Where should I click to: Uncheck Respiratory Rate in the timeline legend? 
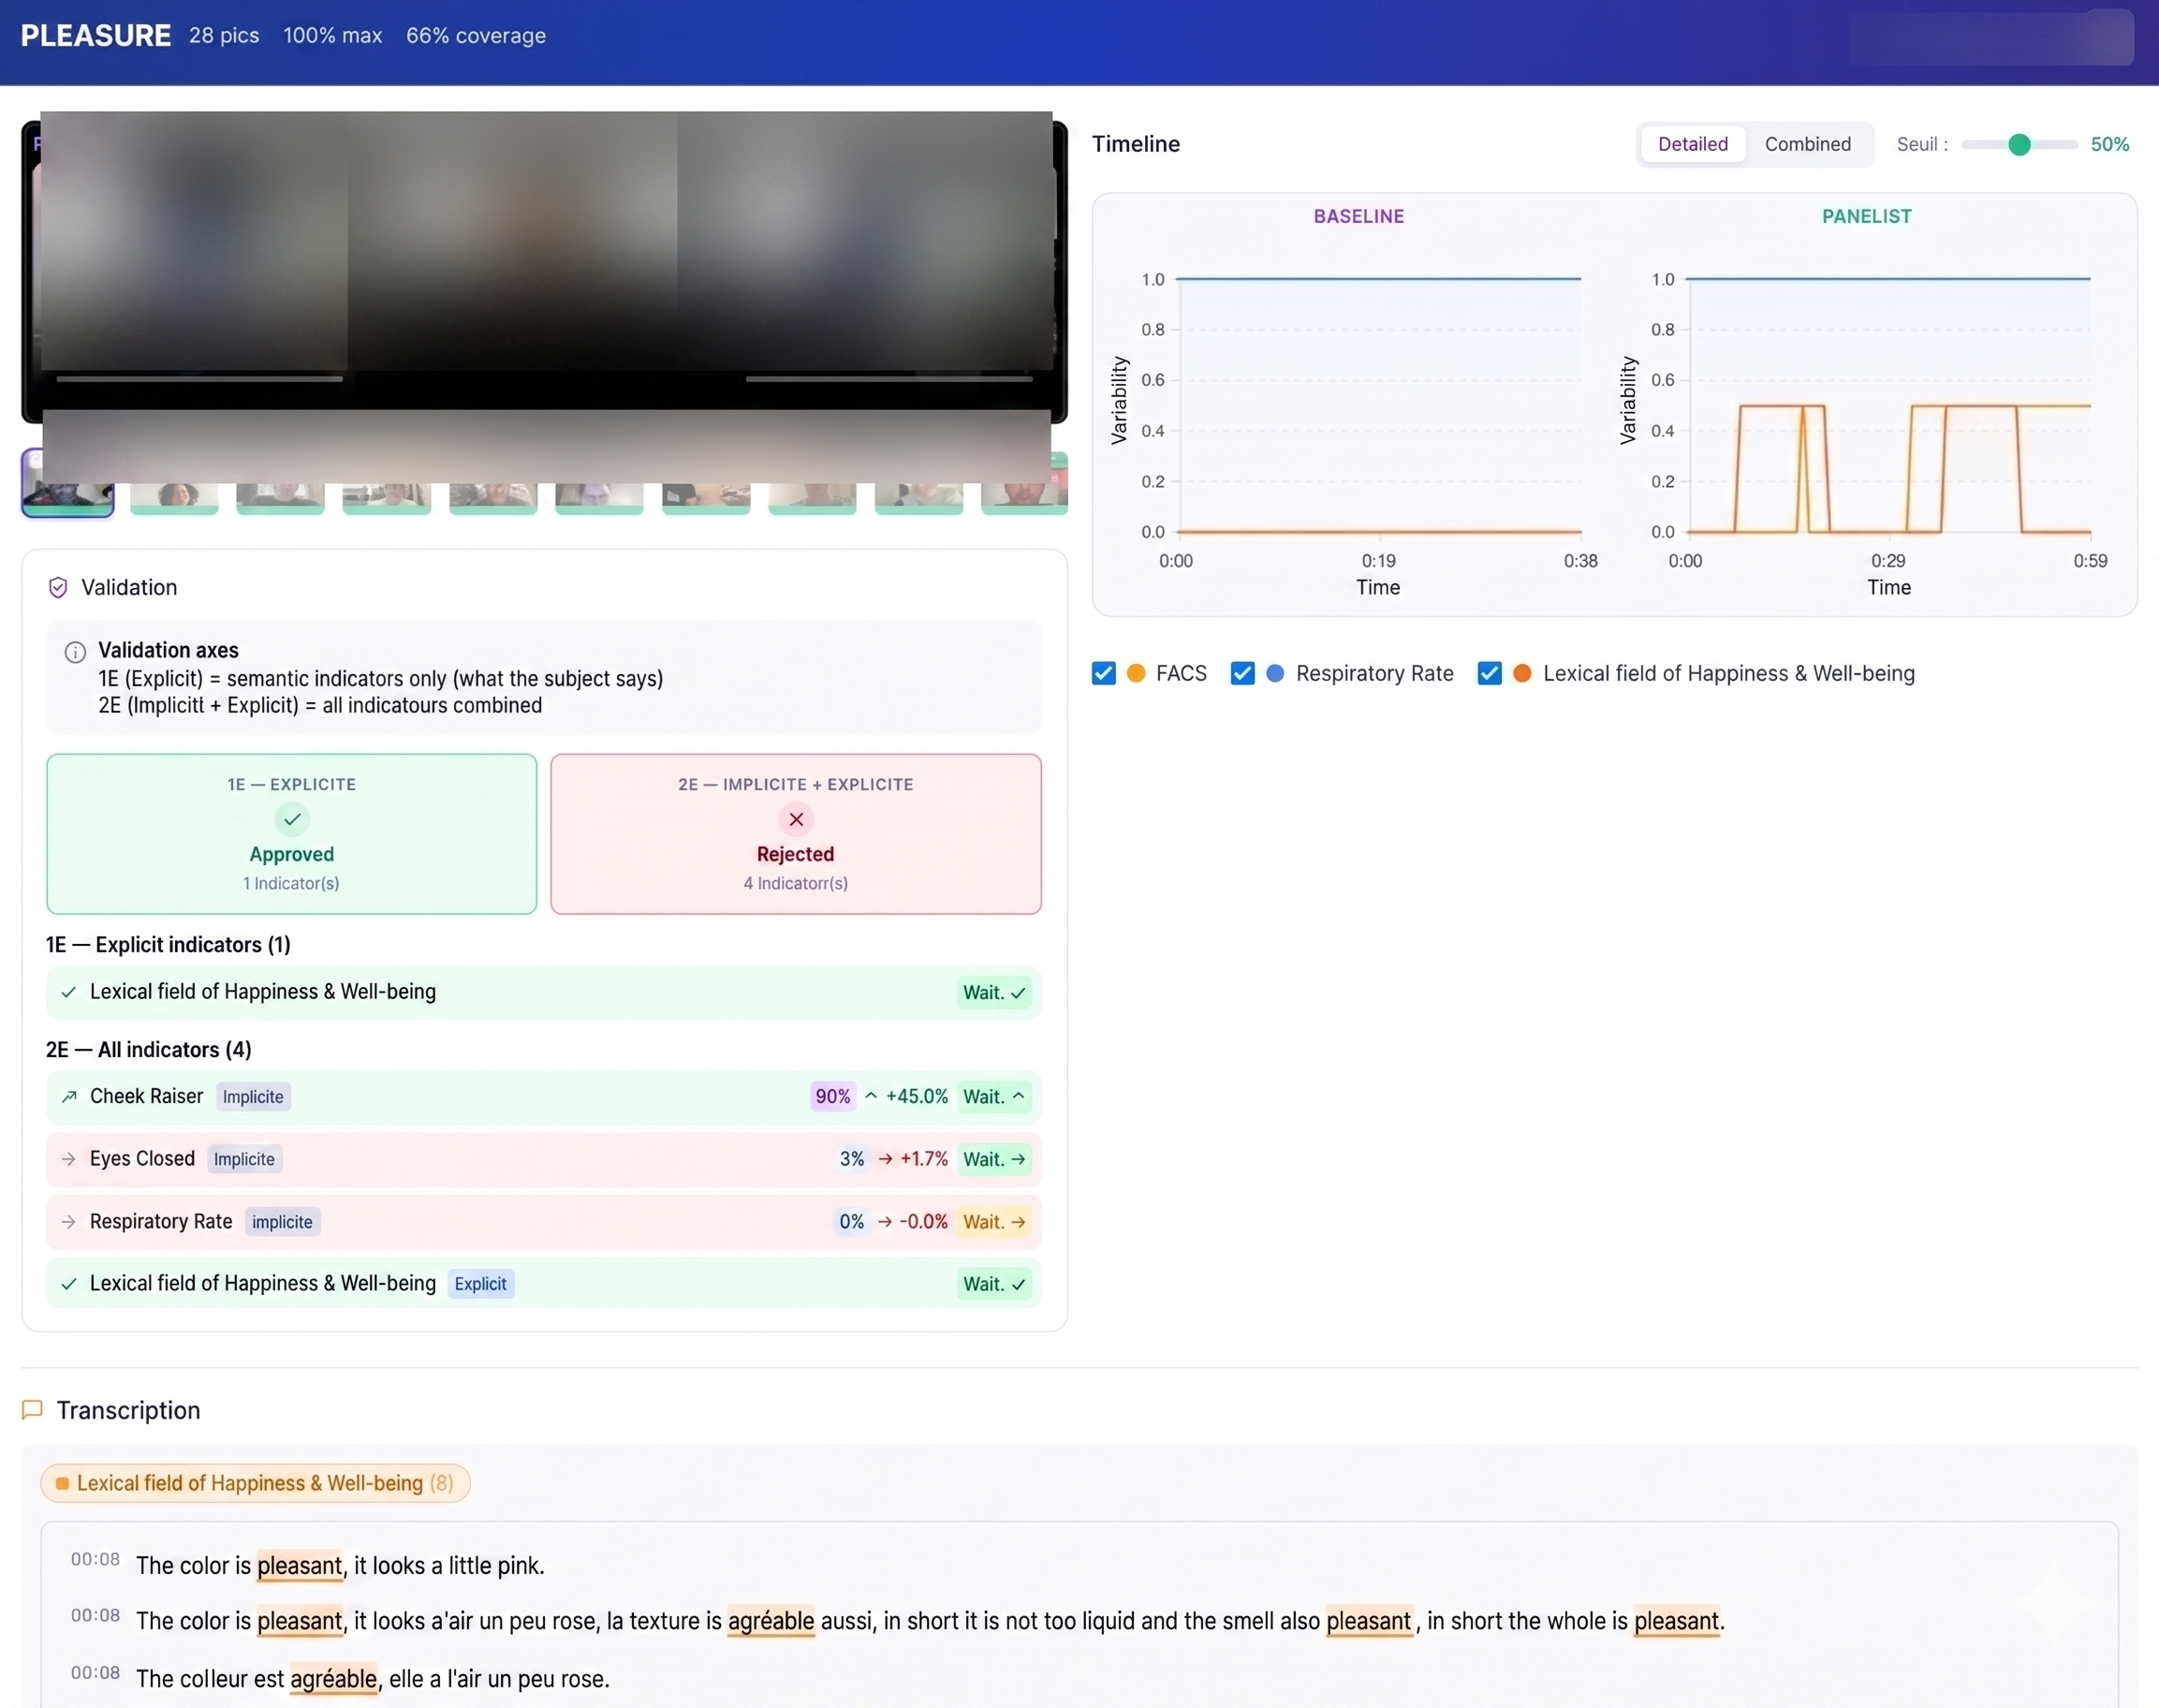[x=1242, y=673]
